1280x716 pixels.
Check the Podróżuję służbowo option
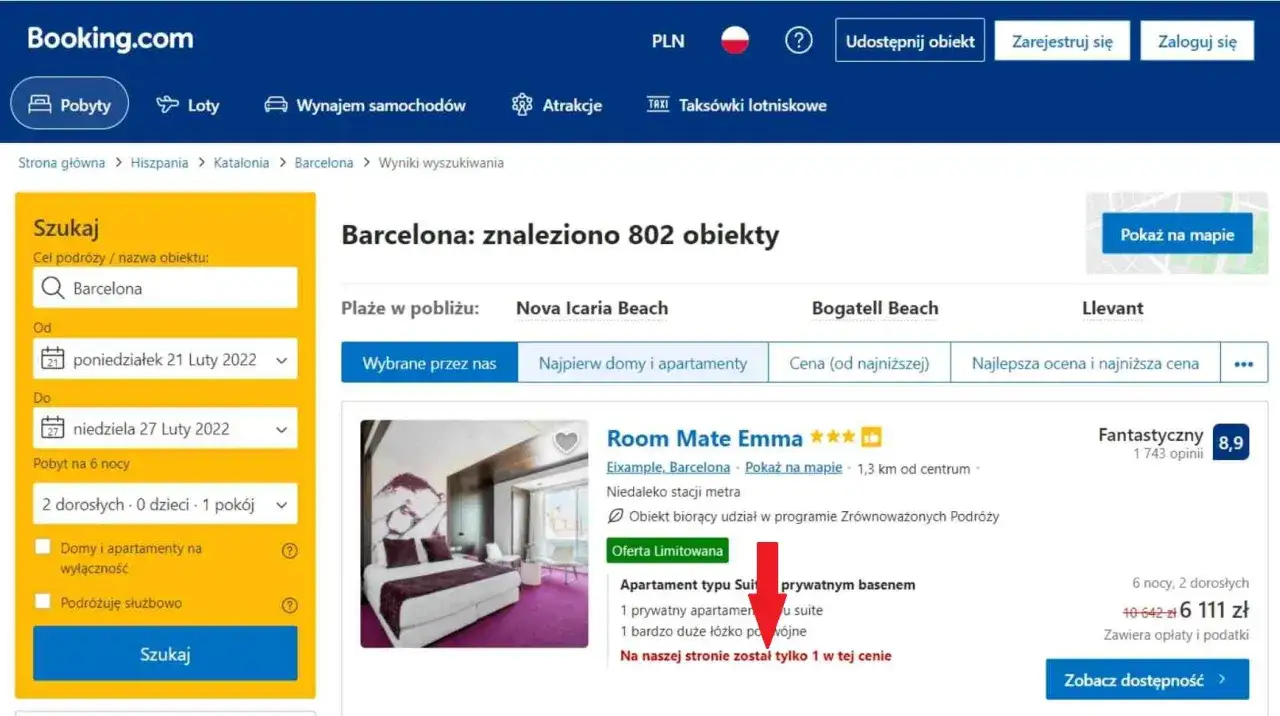43,603
